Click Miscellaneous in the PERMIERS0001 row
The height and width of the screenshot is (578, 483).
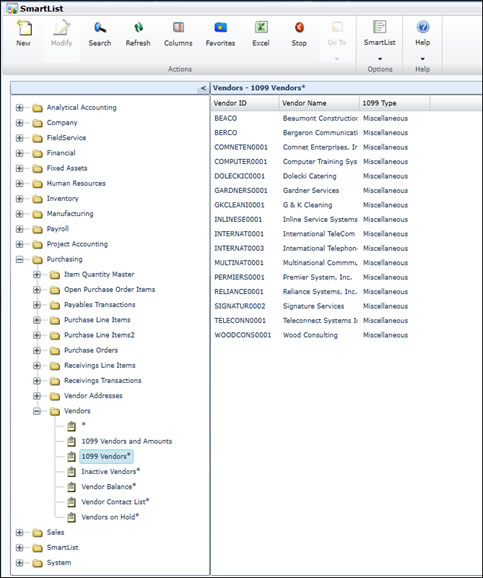[x=385, y=278]
